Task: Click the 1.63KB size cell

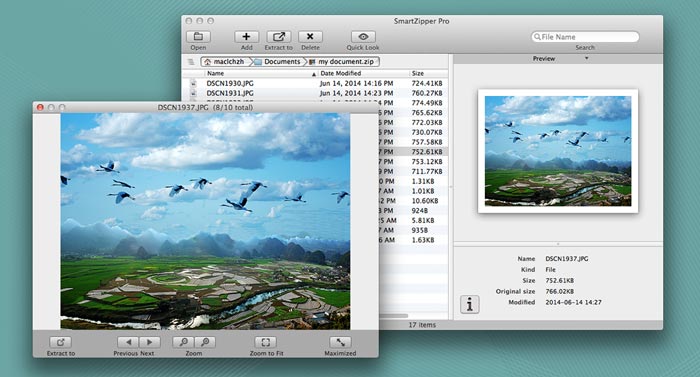Action: 423,240
